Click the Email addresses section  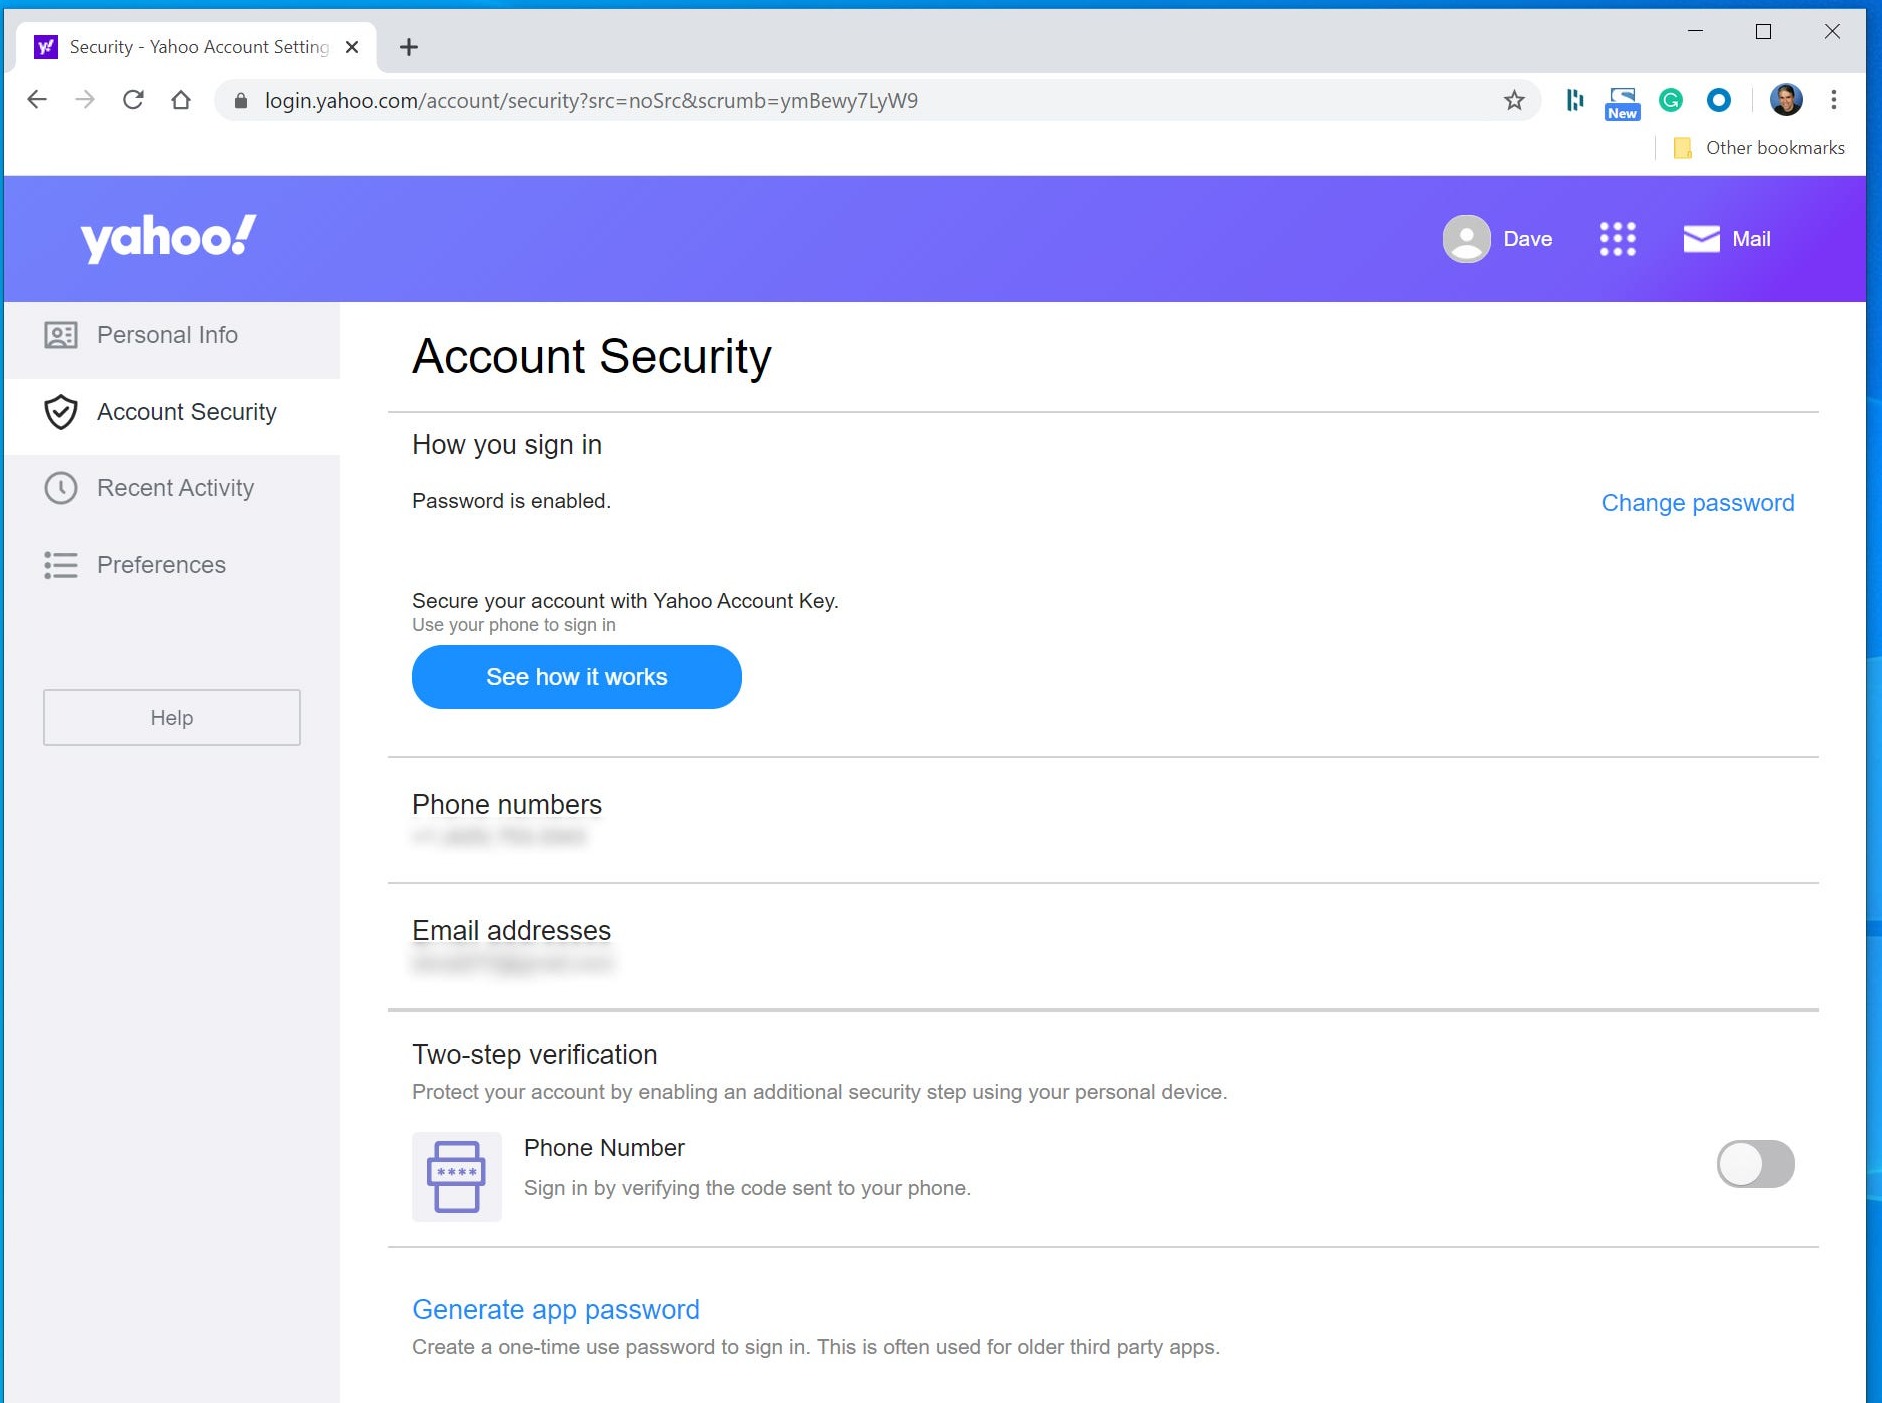[x=511, y=931]
